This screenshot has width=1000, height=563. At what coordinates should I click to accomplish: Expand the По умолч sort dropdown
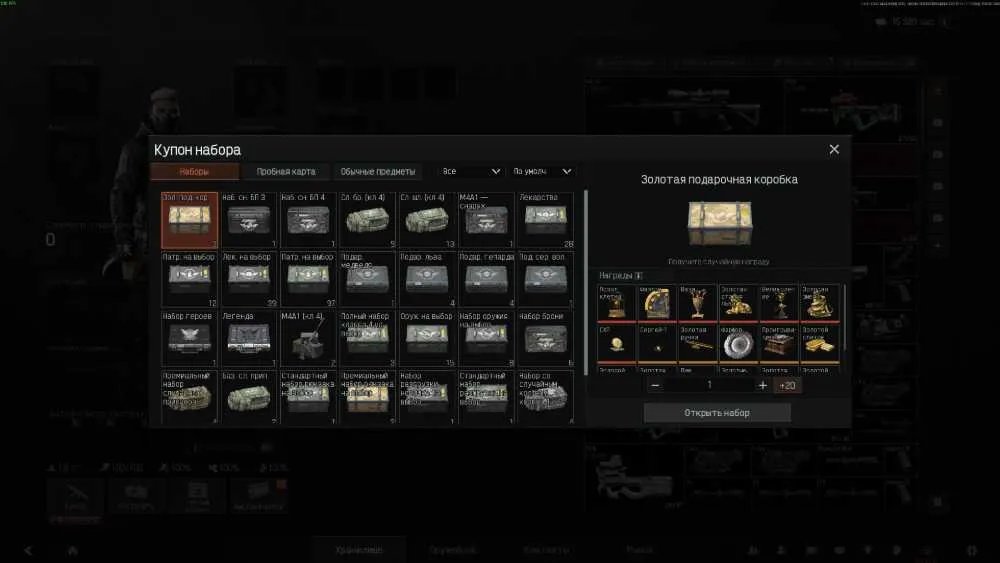(x=542, y=172)
